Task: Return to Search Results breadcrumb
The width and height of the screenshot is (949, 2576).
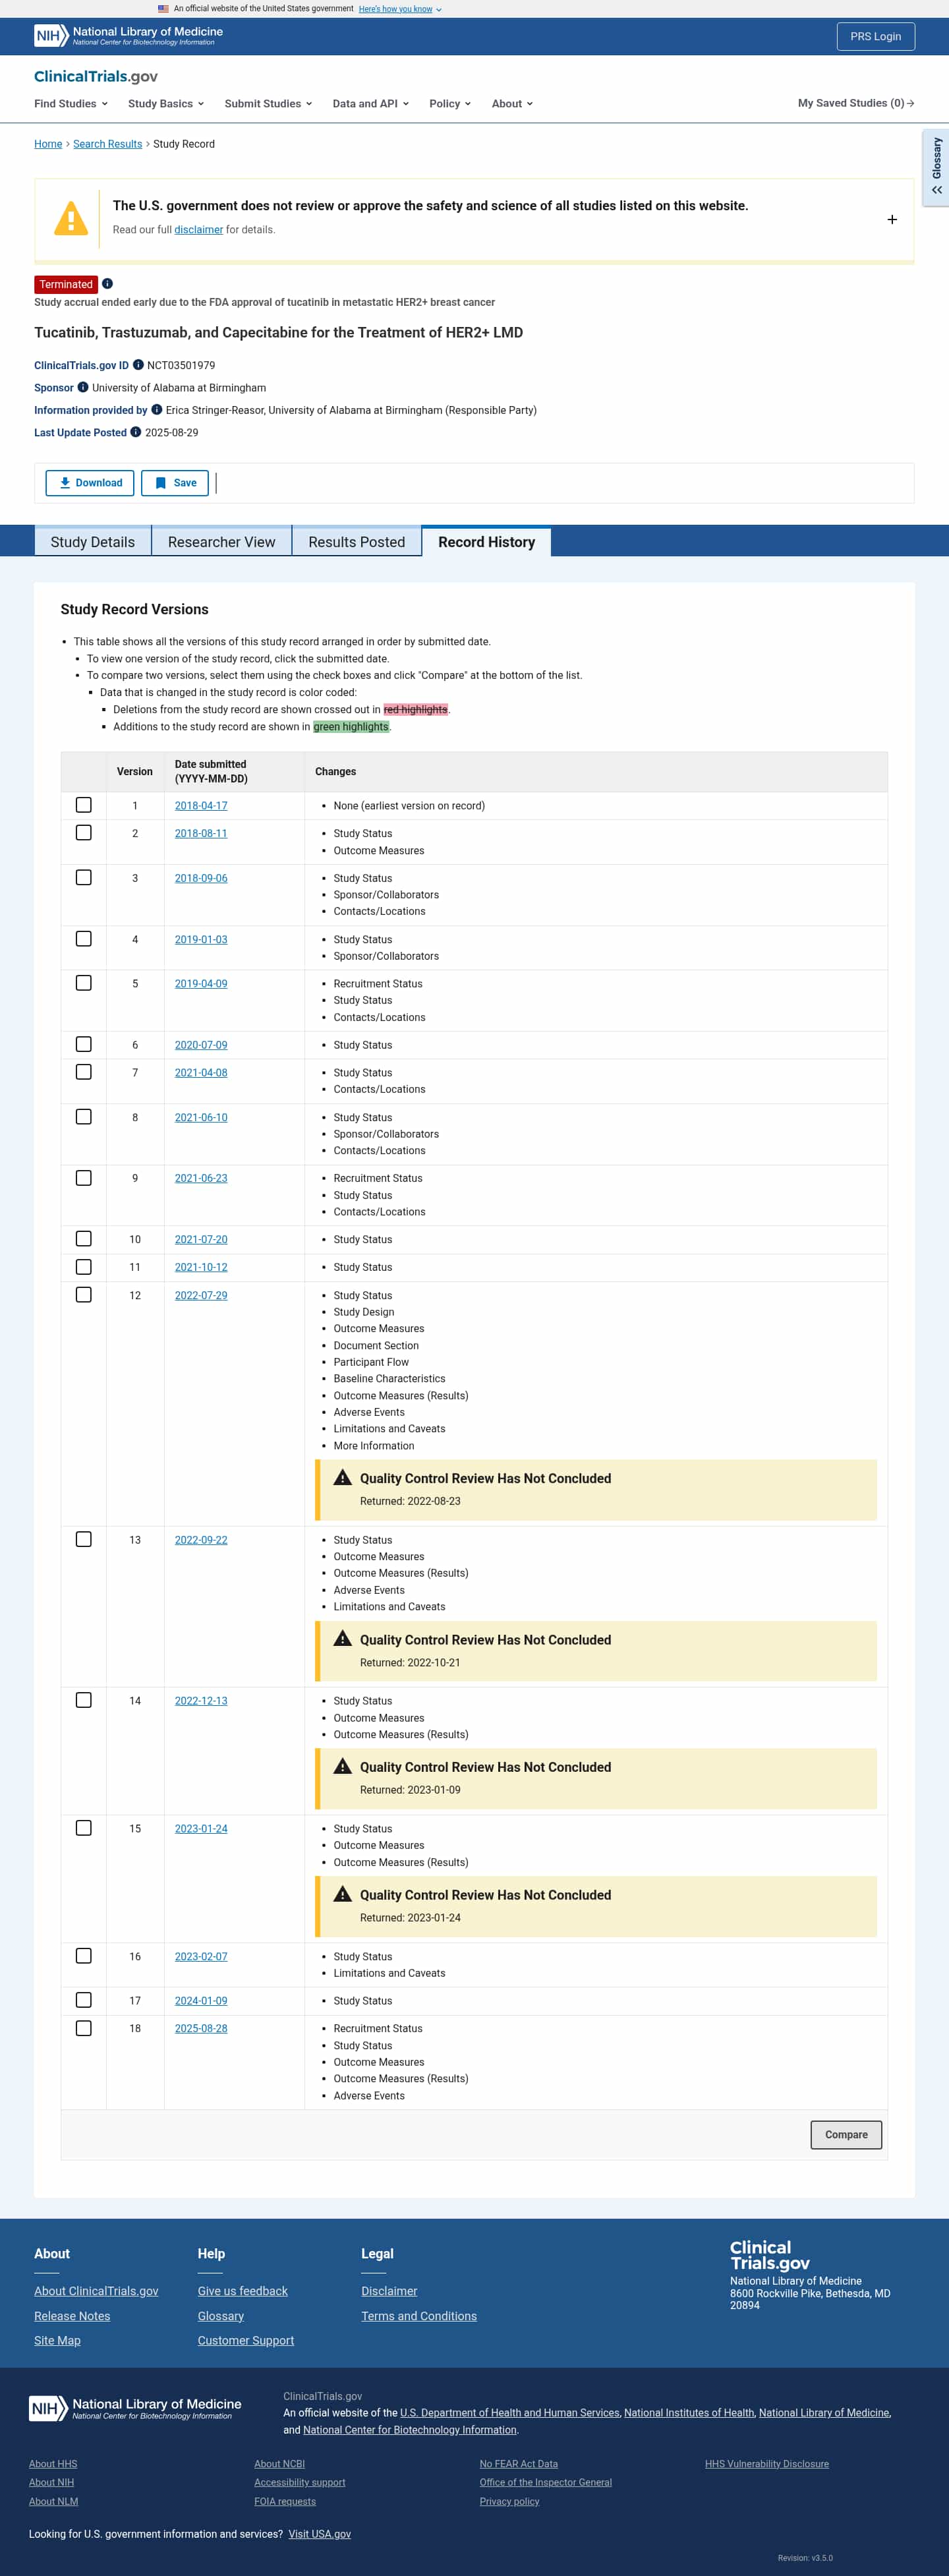Action: click(x=108, y=144)
